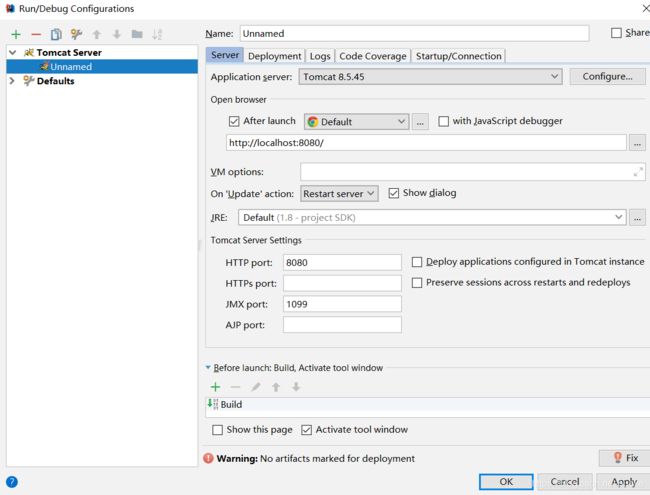Confirm with the OK button
Screen dimensions: 650x495
(506, 482)
